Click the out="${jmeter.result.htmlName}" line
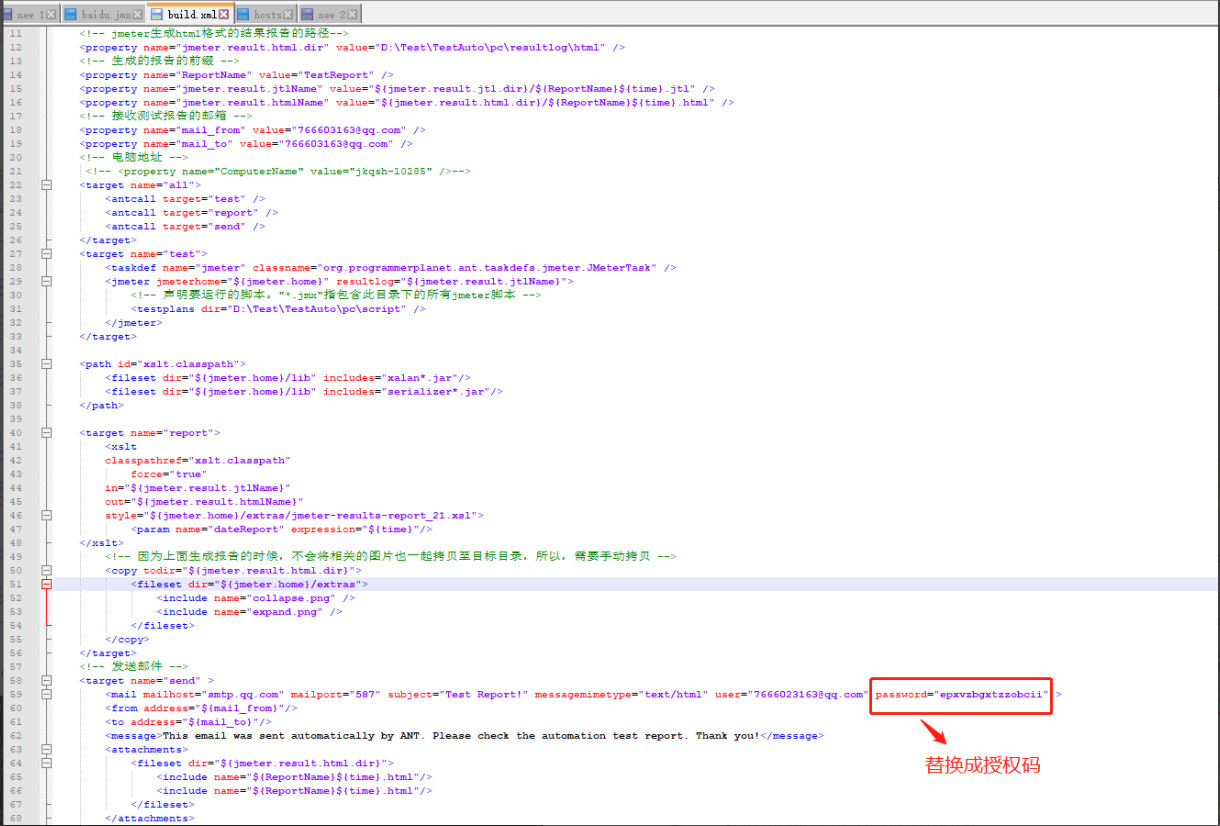This screenshot has width=1220, height=826. click(x=203, y=502)
